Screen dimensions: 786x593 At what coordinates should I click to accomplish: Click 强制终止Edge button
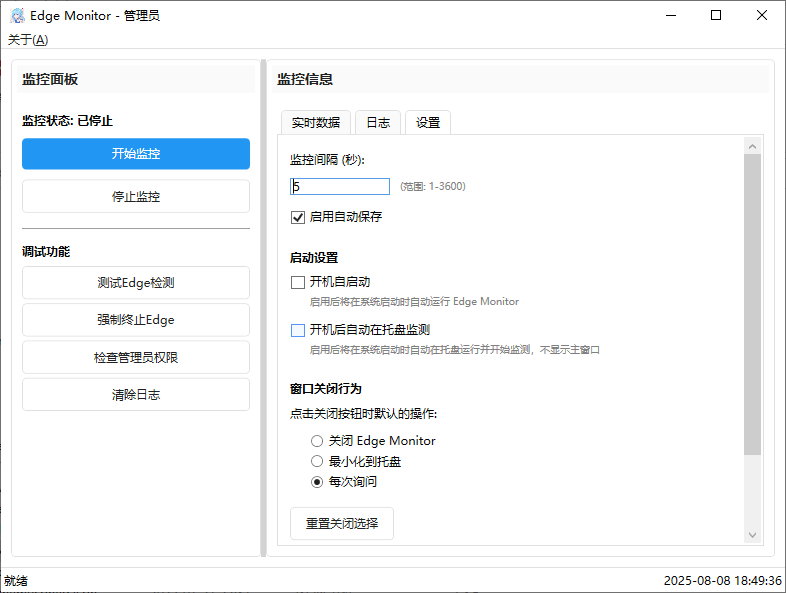(x=136, y=320)
